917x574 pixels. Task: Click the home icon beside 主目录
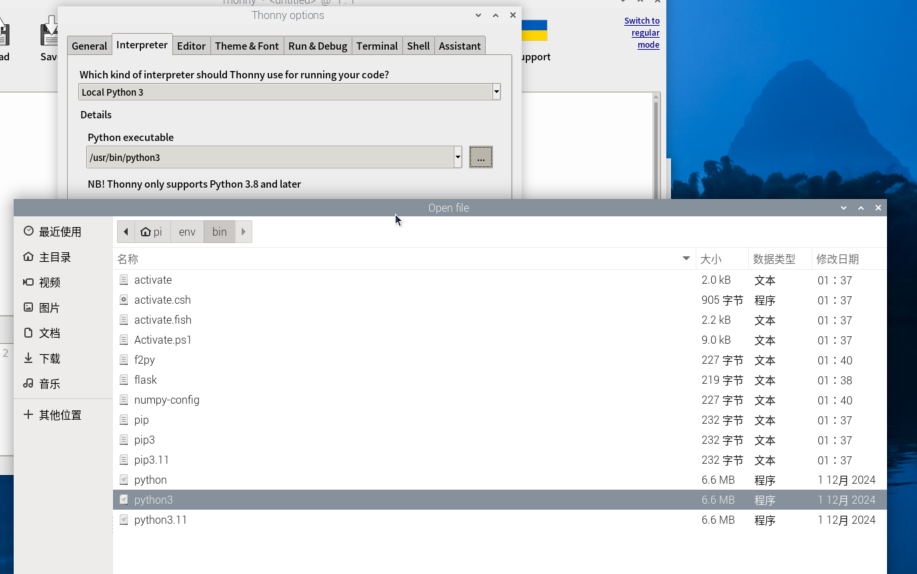coord(28,256)
